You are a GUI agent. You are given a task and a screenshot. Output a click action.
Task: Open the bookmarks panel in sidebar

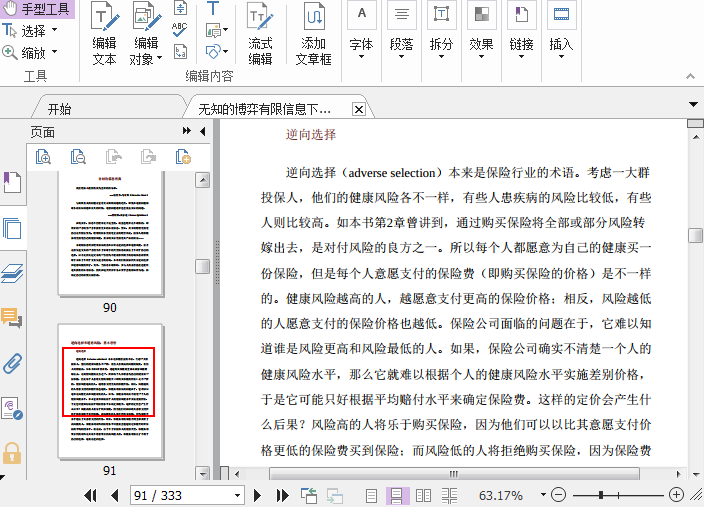point(12,183)
